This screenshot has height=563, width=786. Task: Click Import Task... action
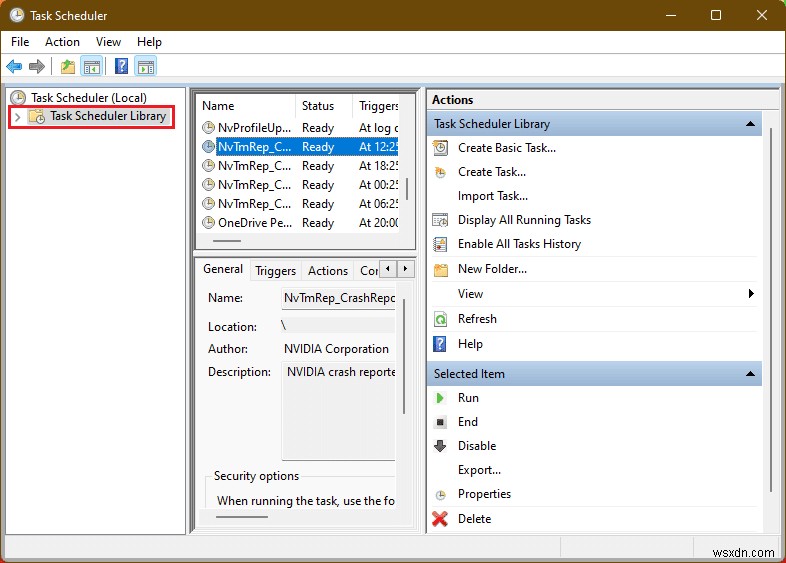493,196
